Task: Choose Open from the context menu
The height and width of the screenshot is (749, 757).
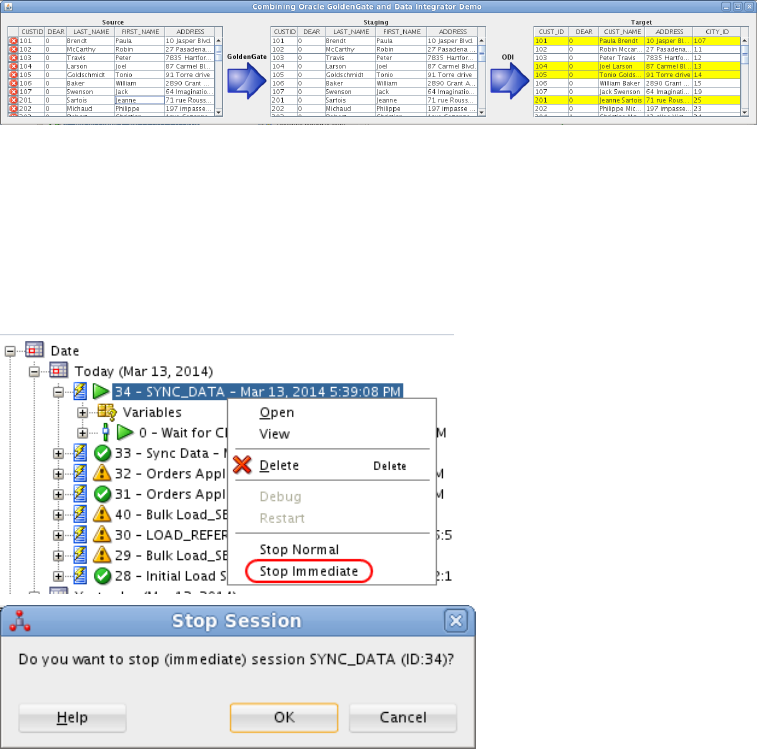Action: pos(332,412)
